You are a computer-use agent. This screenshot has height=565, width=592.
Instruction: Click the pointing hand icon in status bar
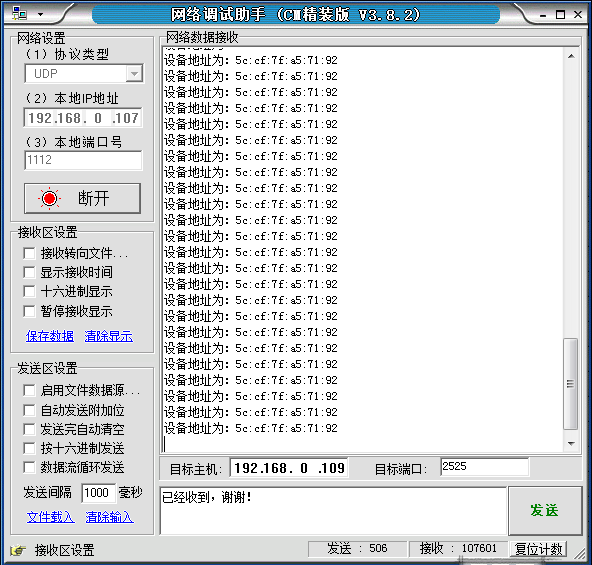[18, 550]
